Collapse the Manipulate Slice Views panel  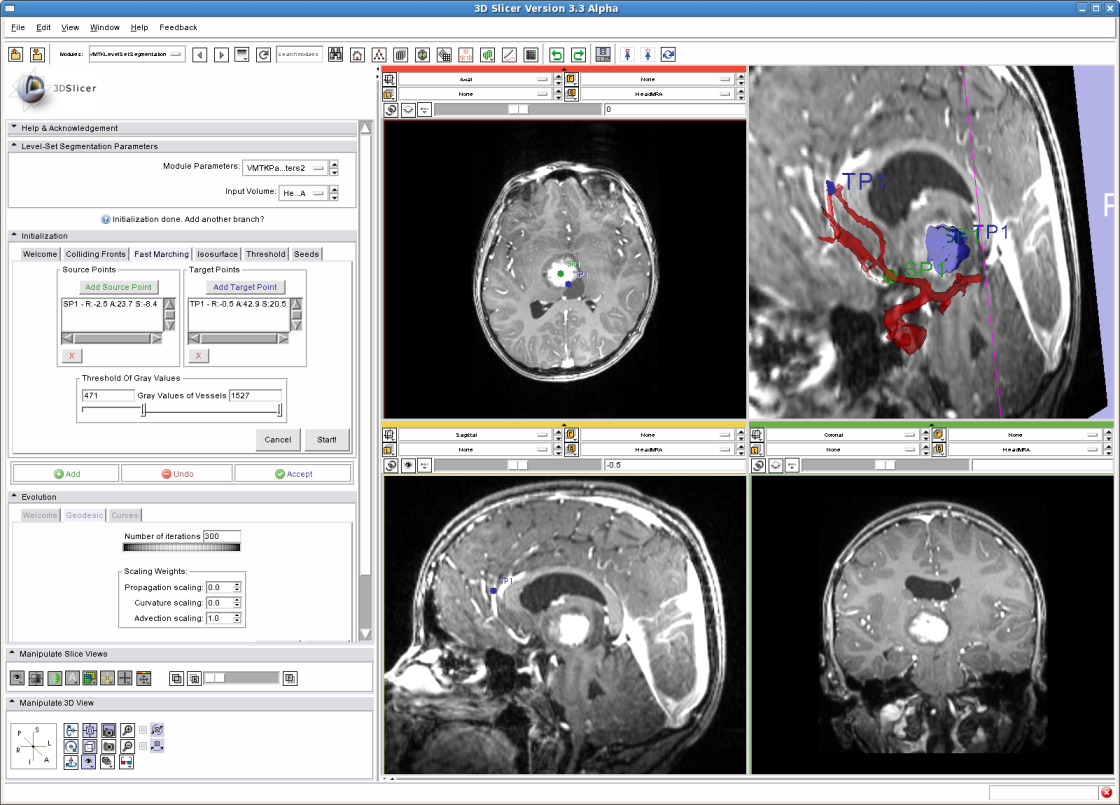pos(189,654)
